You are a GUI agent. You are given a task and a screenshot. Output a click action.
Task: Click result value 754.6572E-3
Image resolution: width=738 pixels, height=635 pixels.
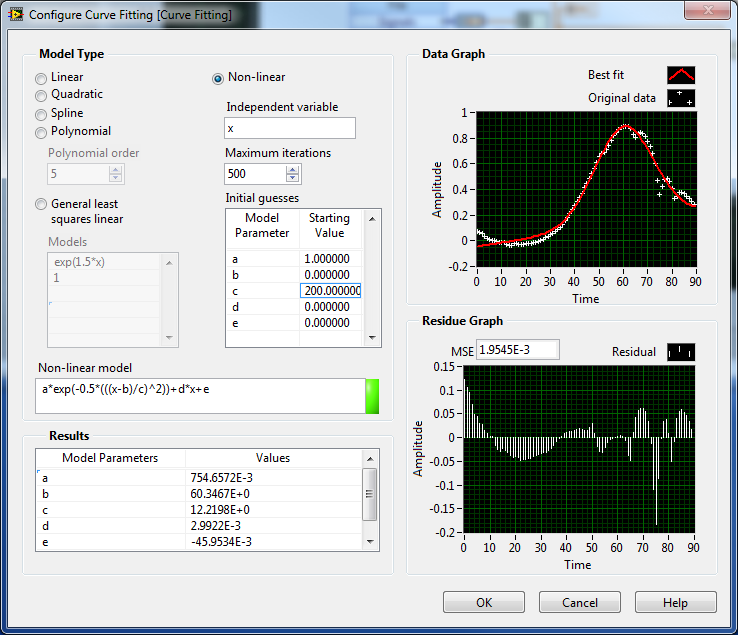point(274,478)
